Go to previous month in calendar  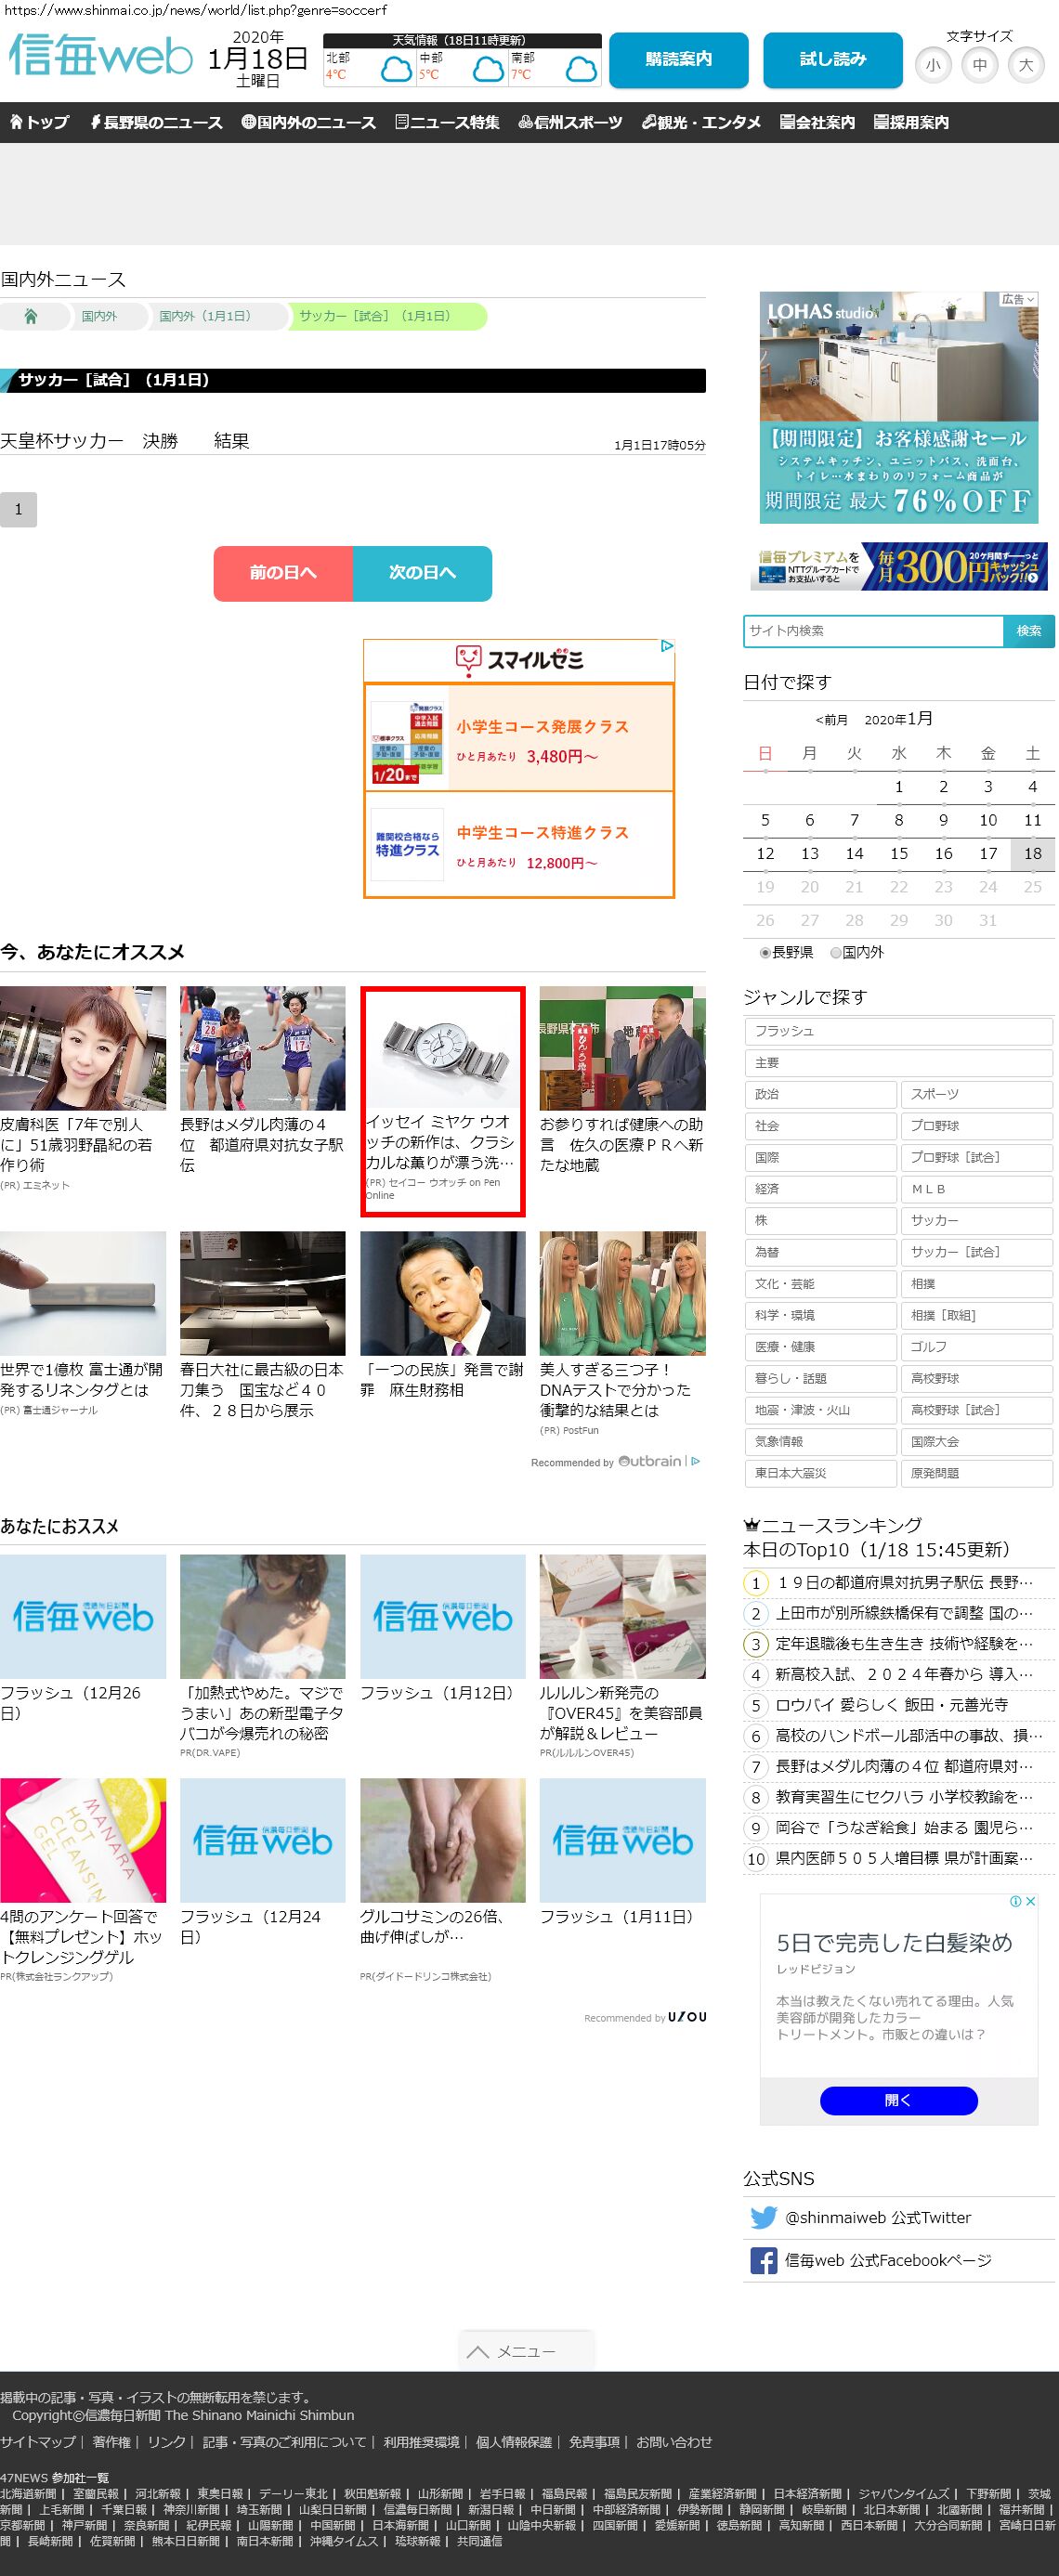tap(830, 720)
